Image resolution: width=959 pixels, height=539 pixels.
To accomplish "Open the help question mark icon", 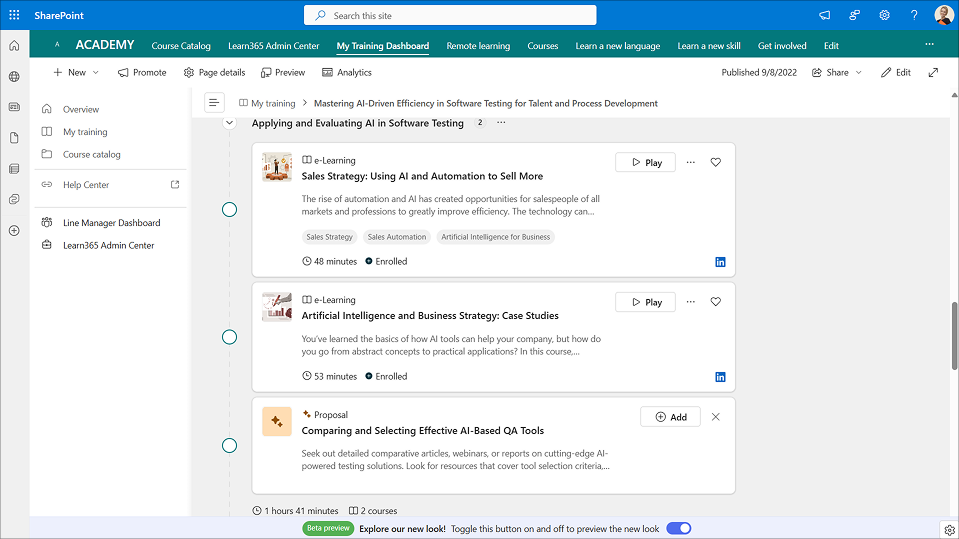I will [914, 15].
